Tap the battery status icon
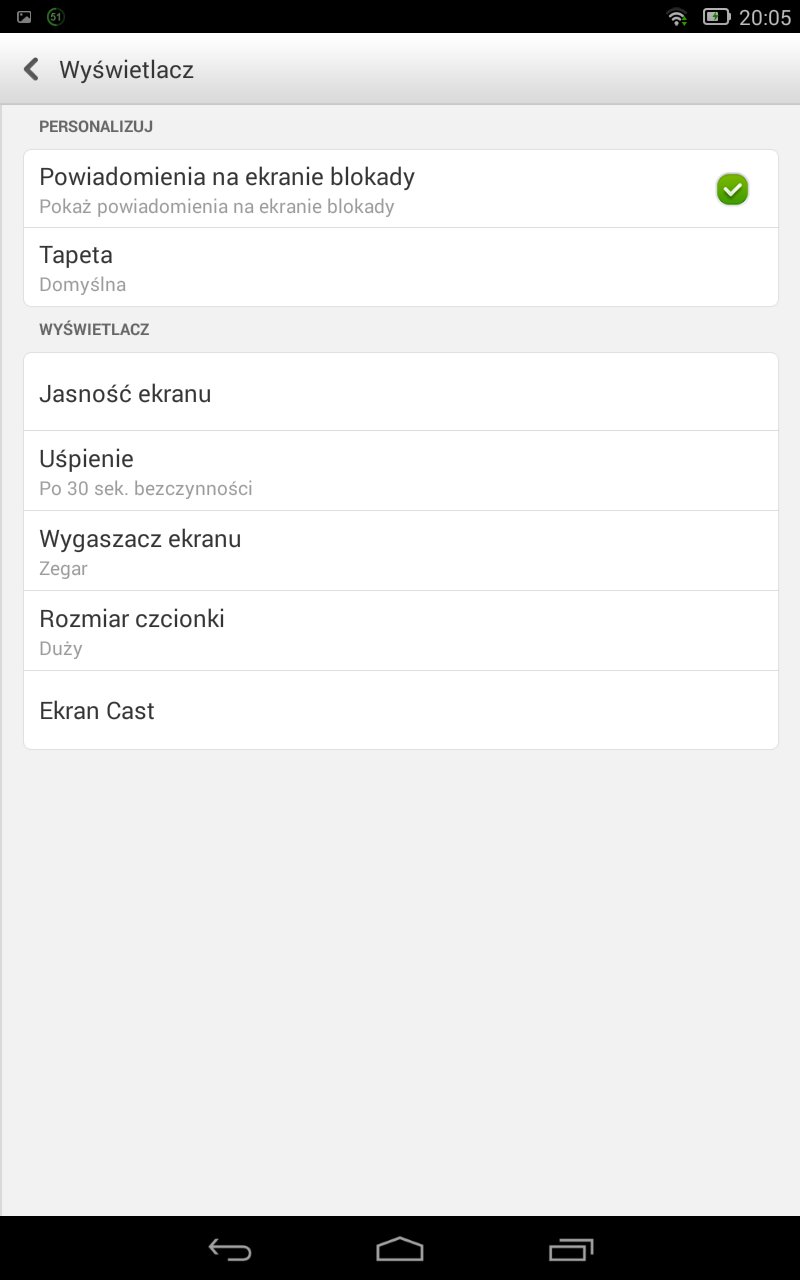 (x=716, y=17)
